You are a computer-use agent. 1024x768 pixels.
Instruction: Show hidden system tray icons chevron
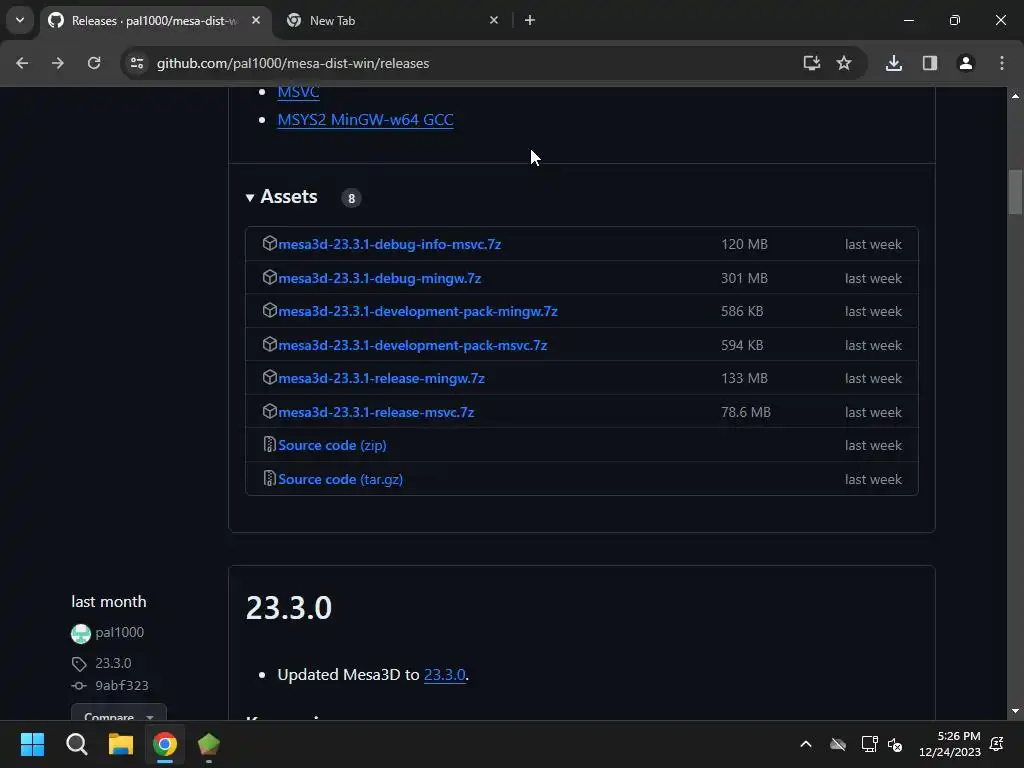pyautogui.click(x=806, y=744)
